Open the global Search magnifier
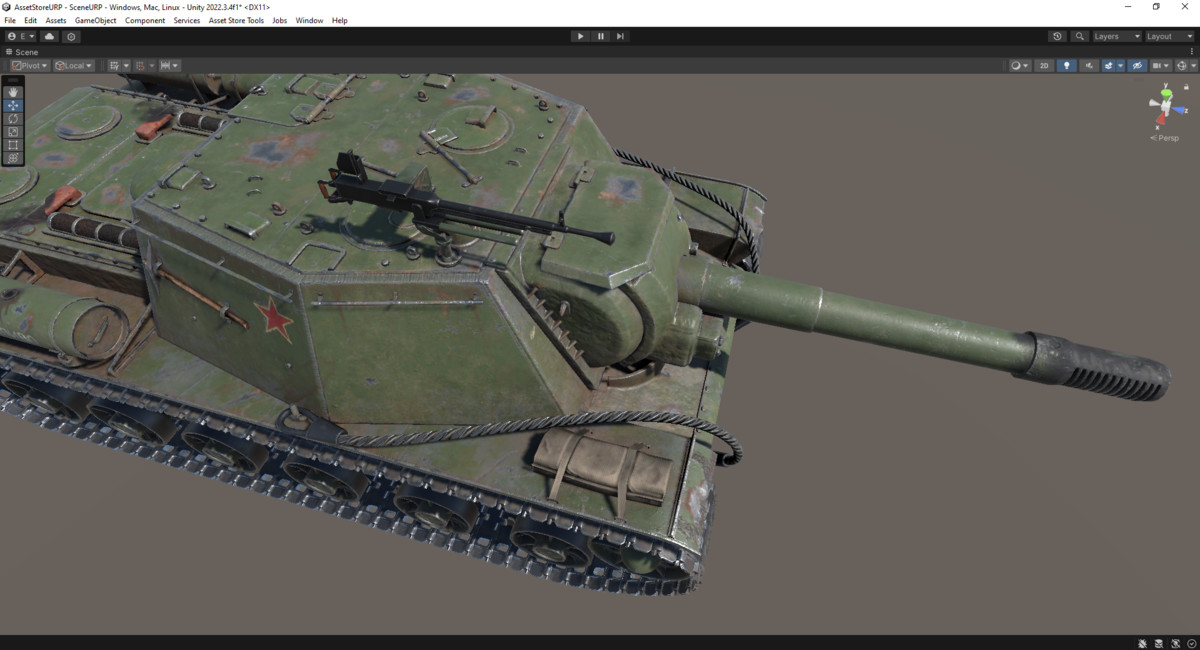Image resolution: width=1200 pixels, height=650 pixels. [x=1079, y=36]
